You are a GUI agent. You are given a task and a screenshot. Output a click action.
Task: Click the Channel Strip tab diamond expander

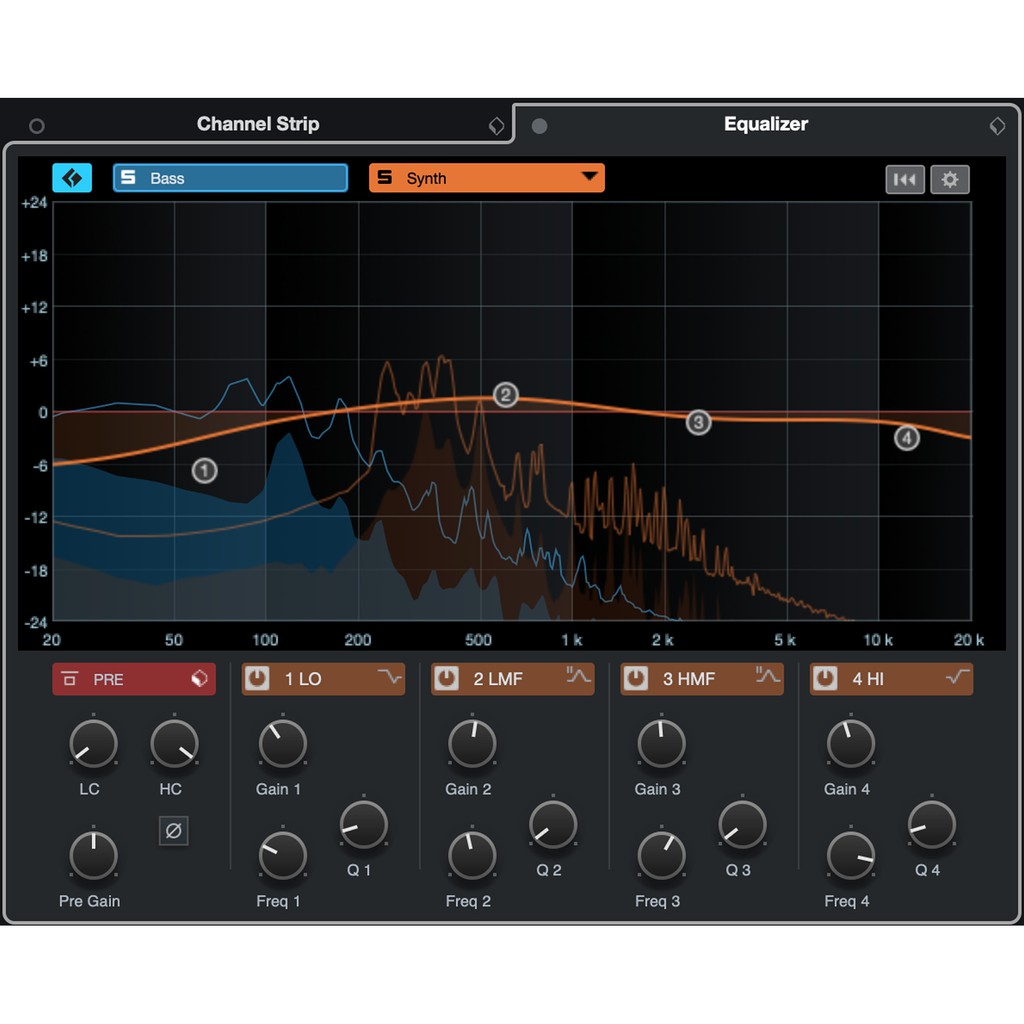(496, 126)
